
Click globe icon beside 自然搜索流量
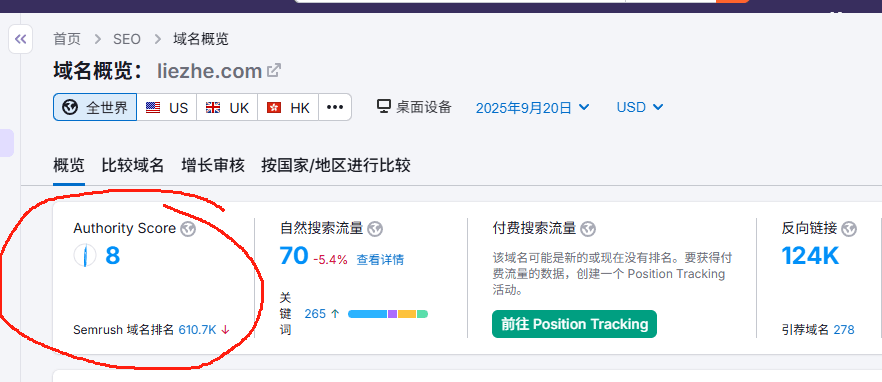point(375,229)
